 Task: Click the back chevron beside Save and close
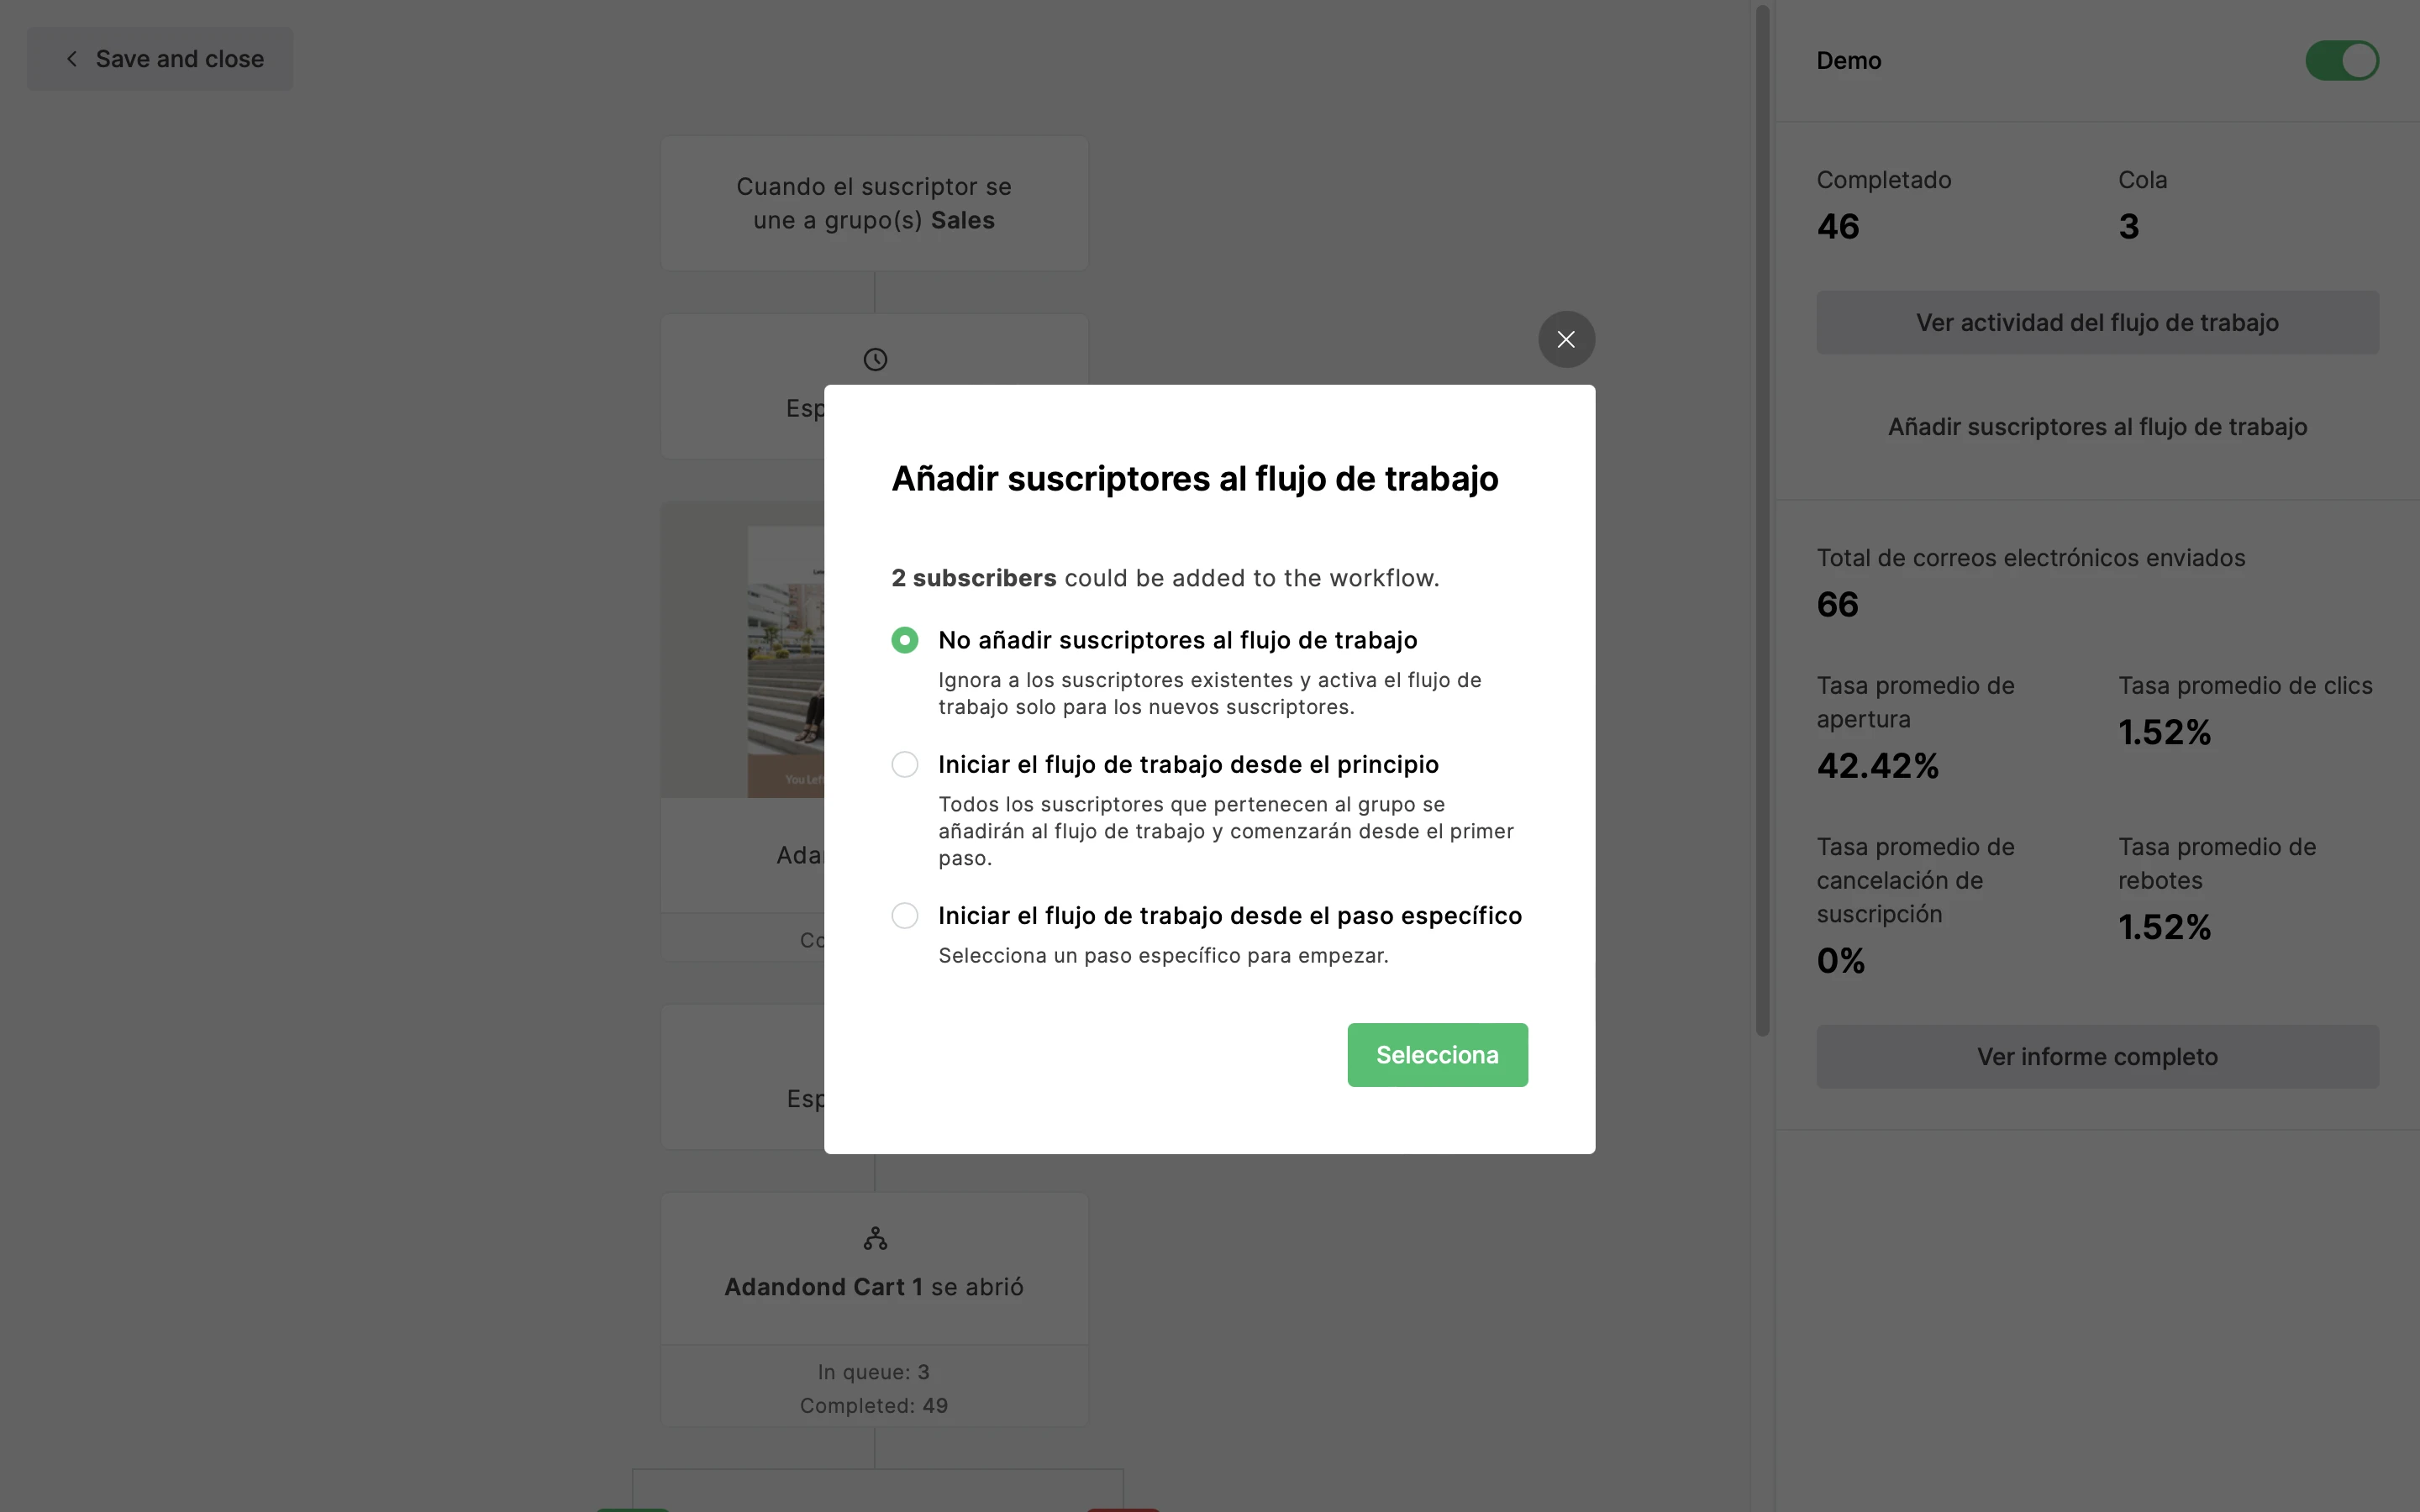point(72,59)
